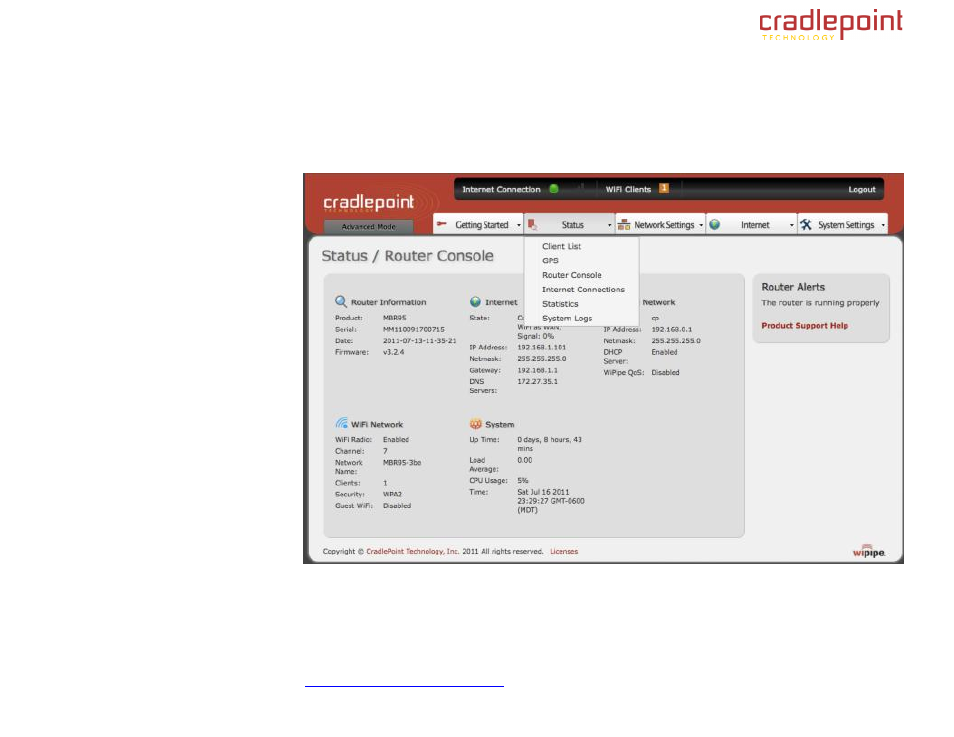Click the wipipe logo in the footer
Viewport: 954px width, 737px height.
coord(868,551)
